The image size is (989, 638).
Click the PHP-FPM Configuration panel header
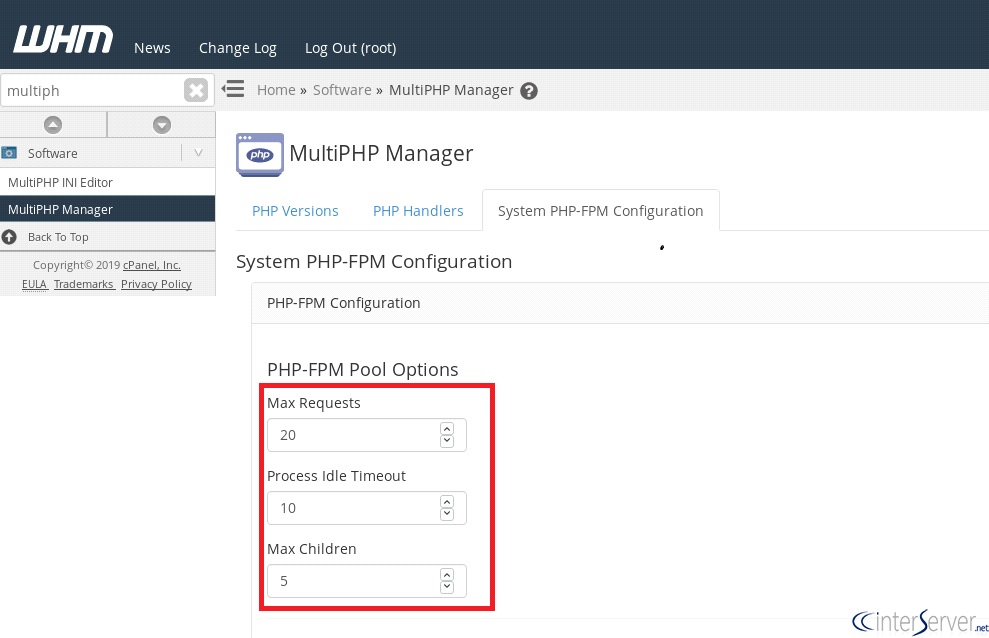(621, 303)
